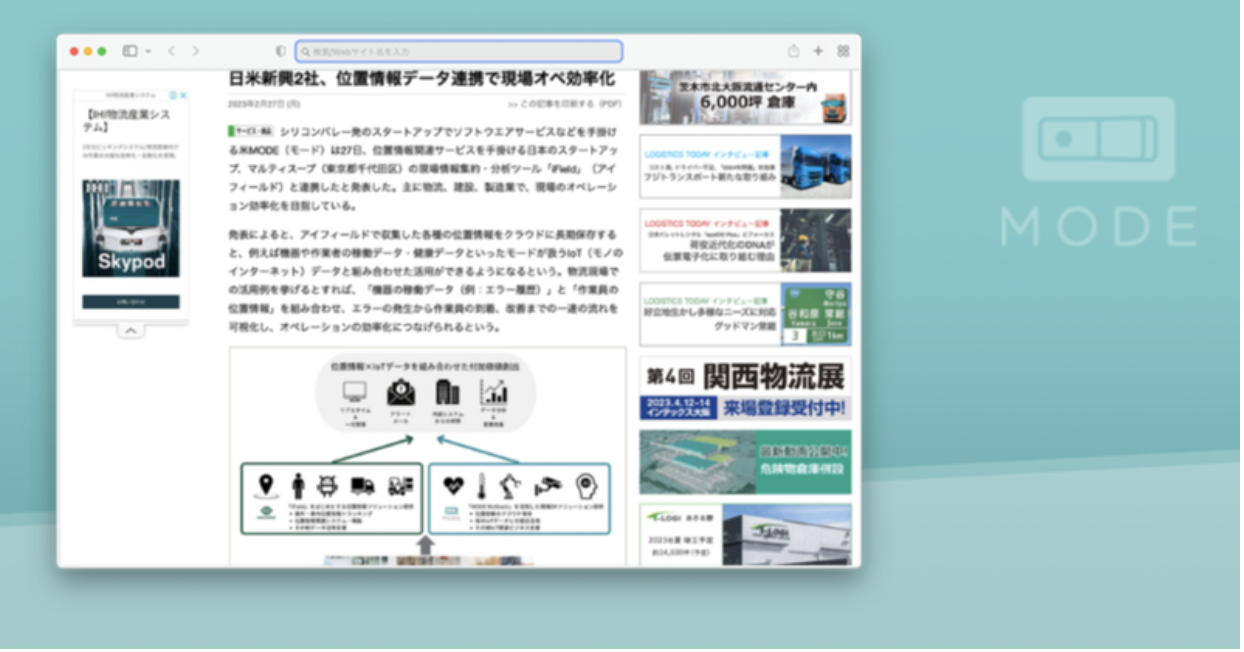
Task: Open a new tab with plus icon
Action: 818,51
